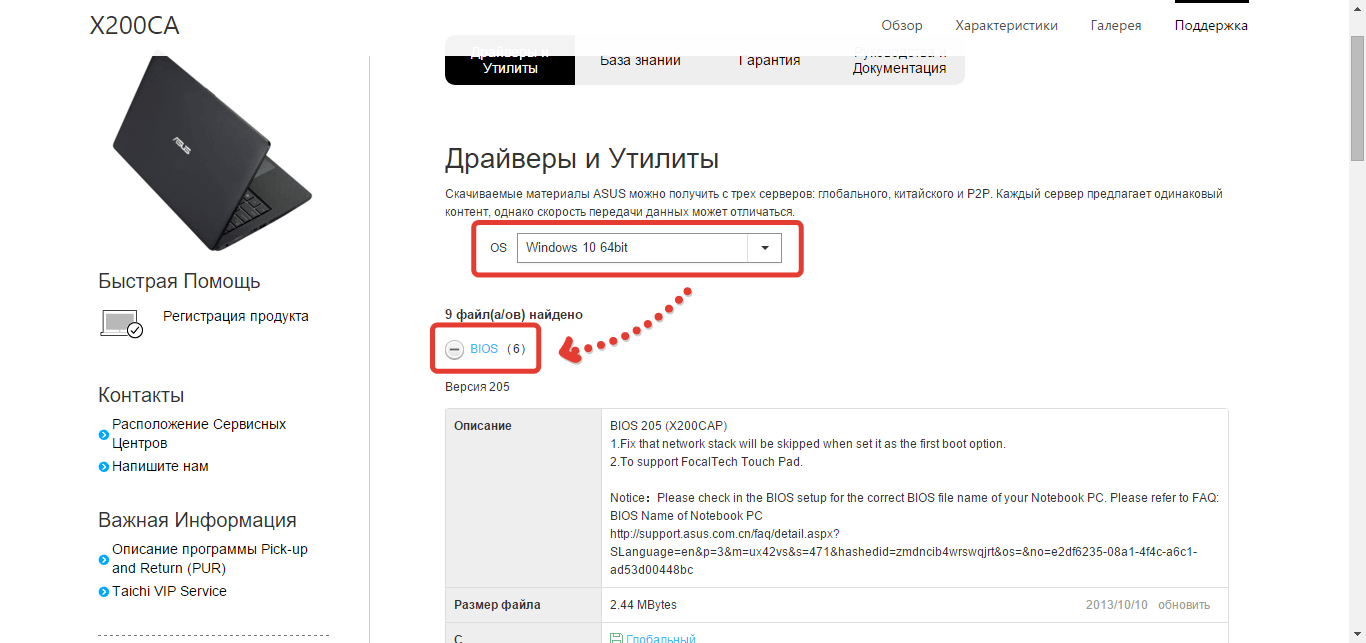Click bullet icon beside Напишите нам
Viewport: 1366px width, 643px height.
[104, 467]
